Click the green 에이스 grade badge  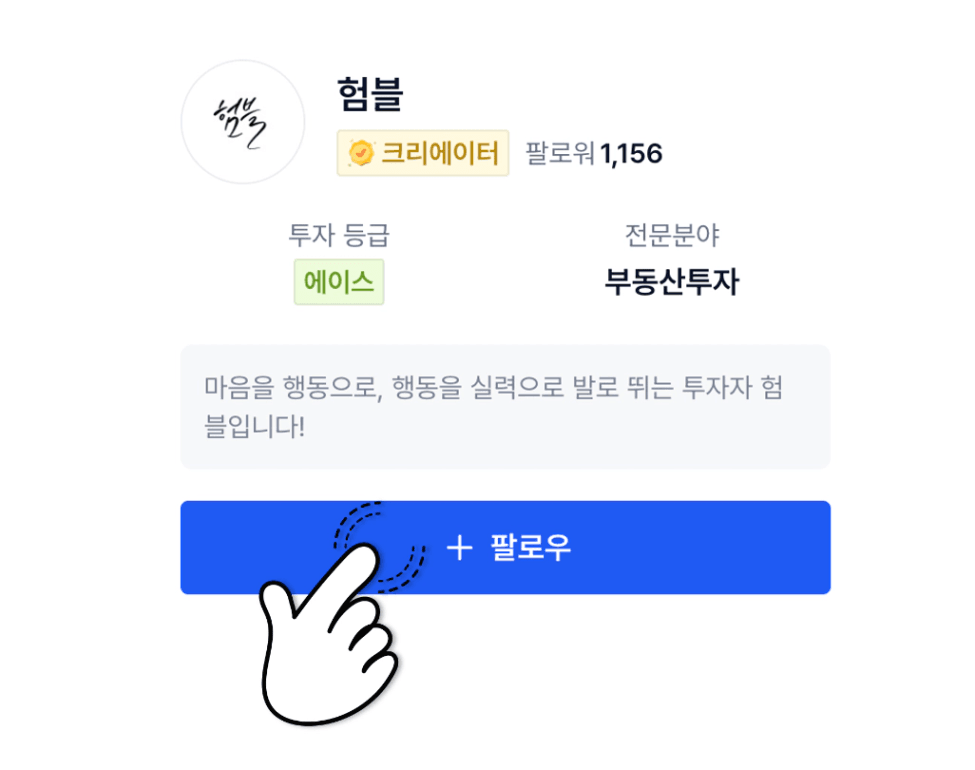point(338,282)
